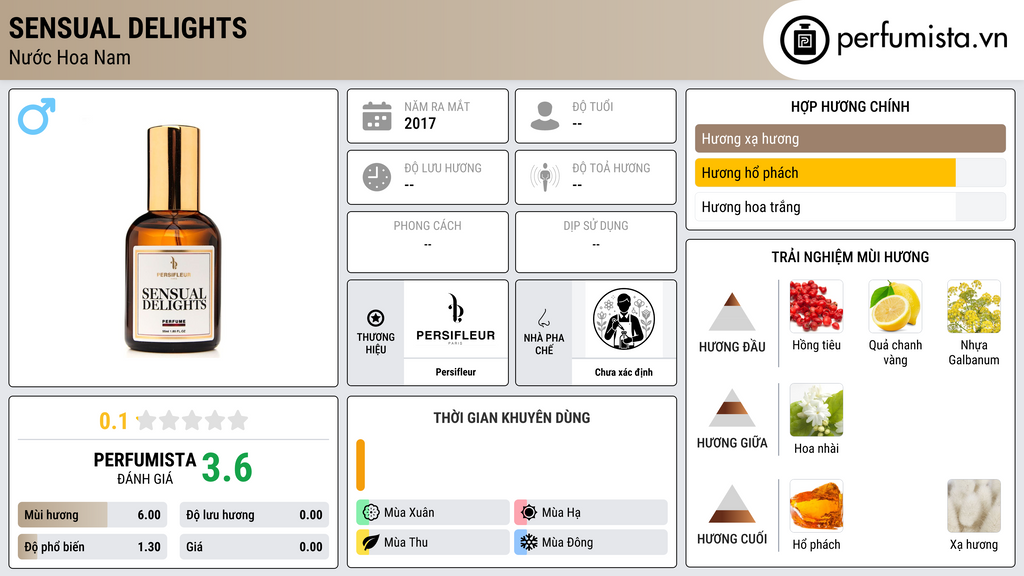The width and height of the screenshot is (1024, 576).
Task: Click the perfumista.vn bottle logo icon
Action: point(805,40)
